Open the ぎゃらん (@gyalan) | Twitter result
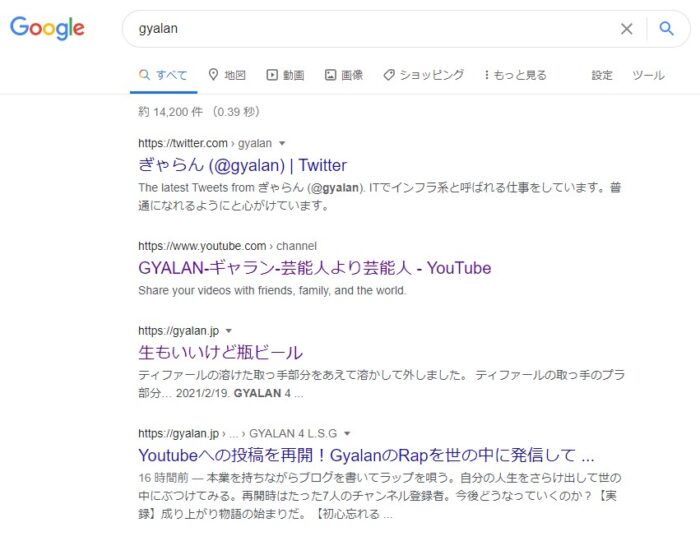This screenshot has width=700, height=541. [x=242, y=165]
